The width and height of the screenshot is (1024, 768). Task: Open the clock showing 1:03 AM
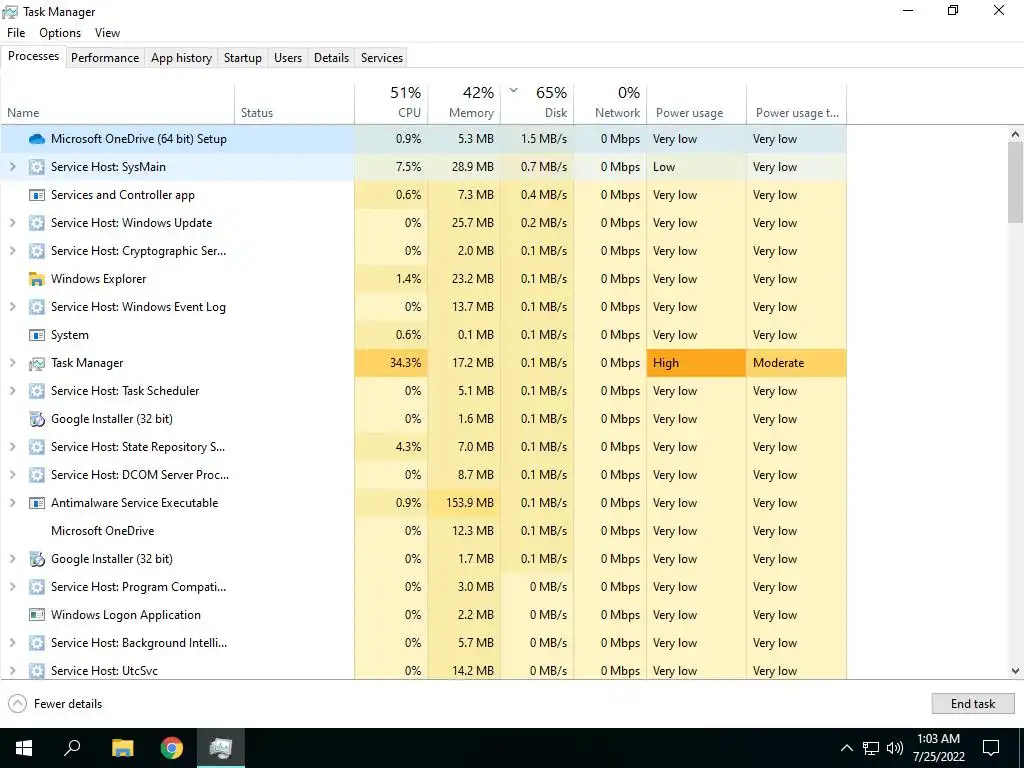(x=938, y=748)
